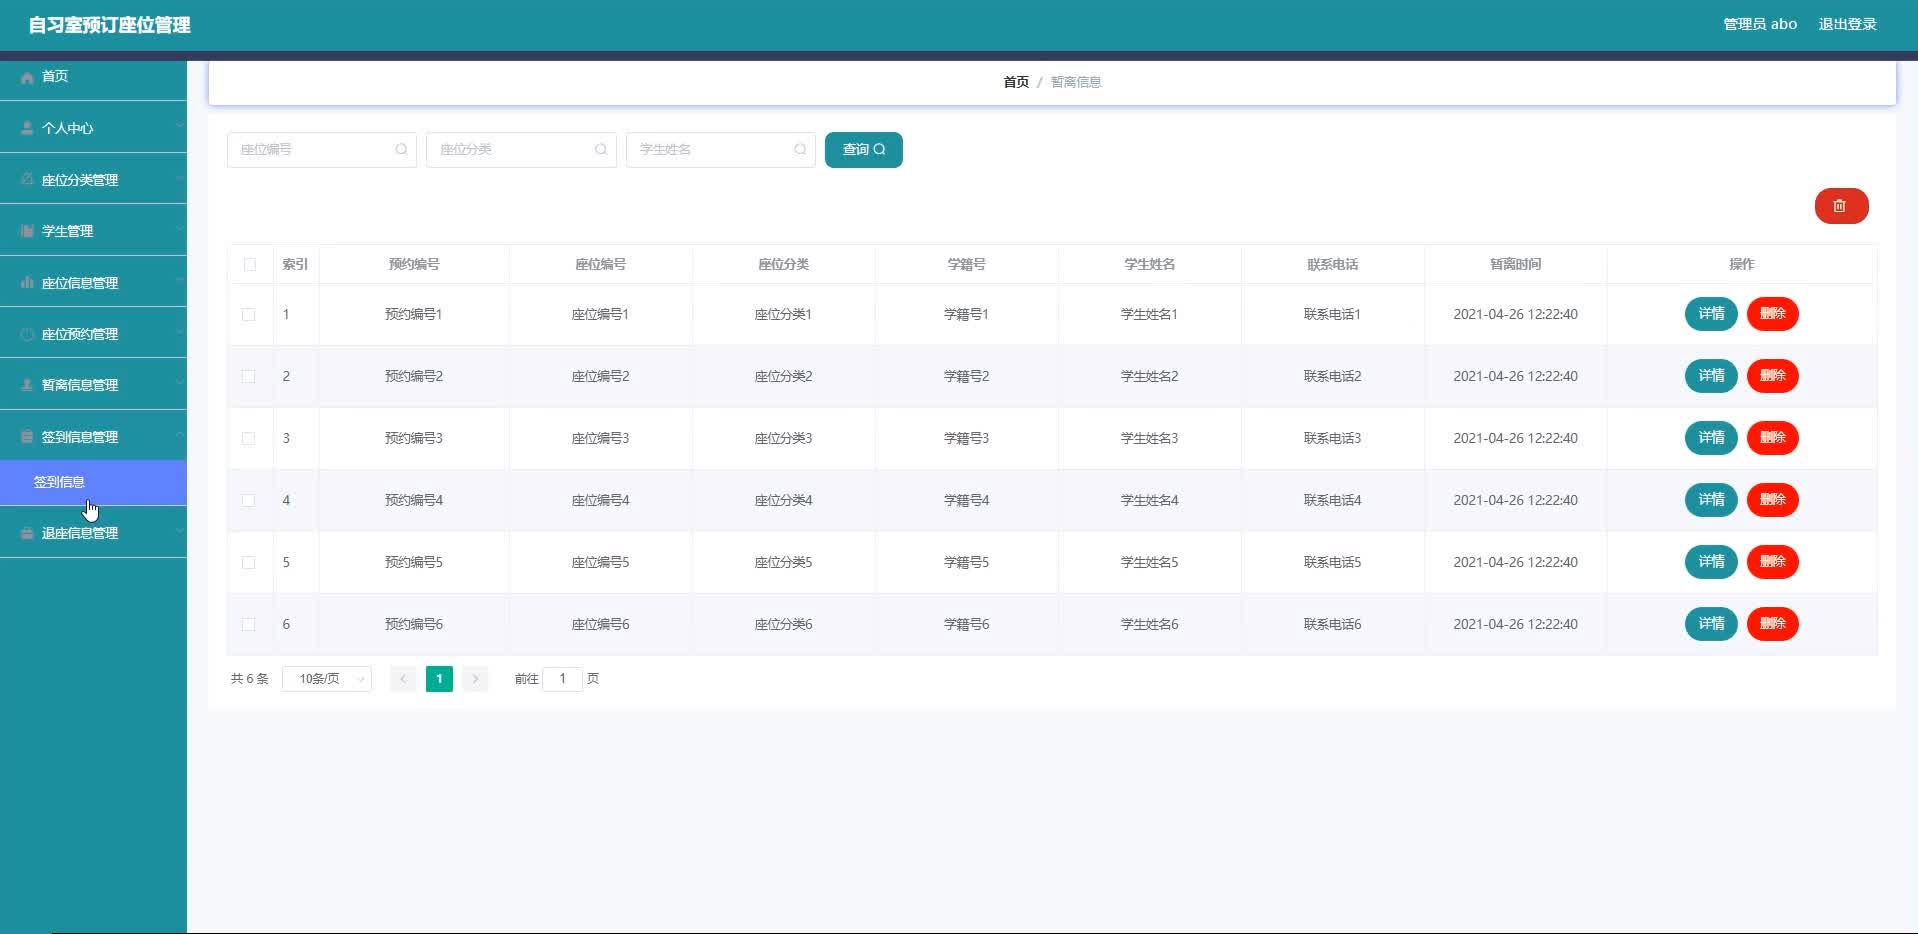Click the page jump number input
The width and height of the screenshot is (1918, 934).
(x=562, y=679)
